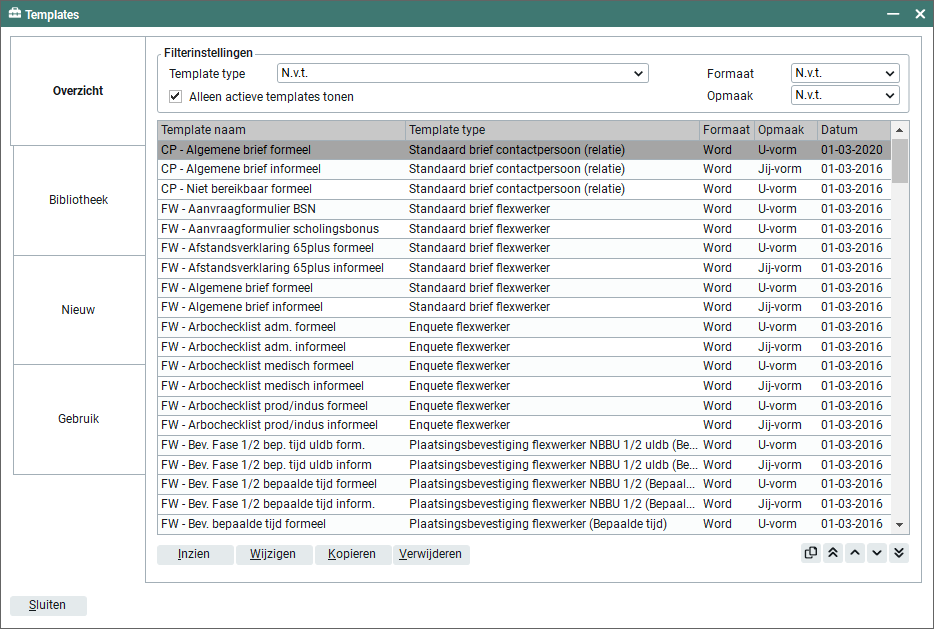The height and width of the screenshot is (629, 934).
Task: Go to the Gebruik tab
Action: (78, 419)
